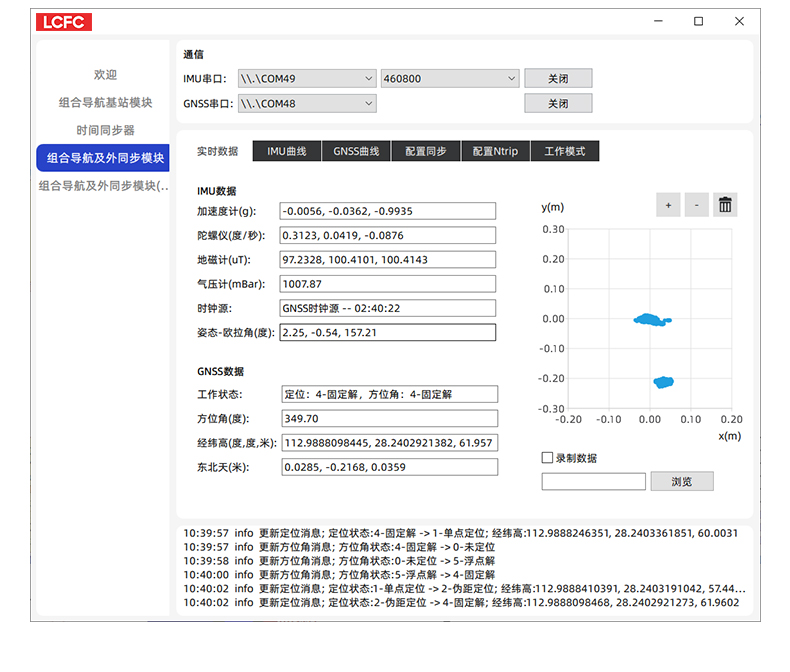This screenshot has height=672, width=790.
Task: Select the 配置同步 tab
Action: (x=425, y=152)
